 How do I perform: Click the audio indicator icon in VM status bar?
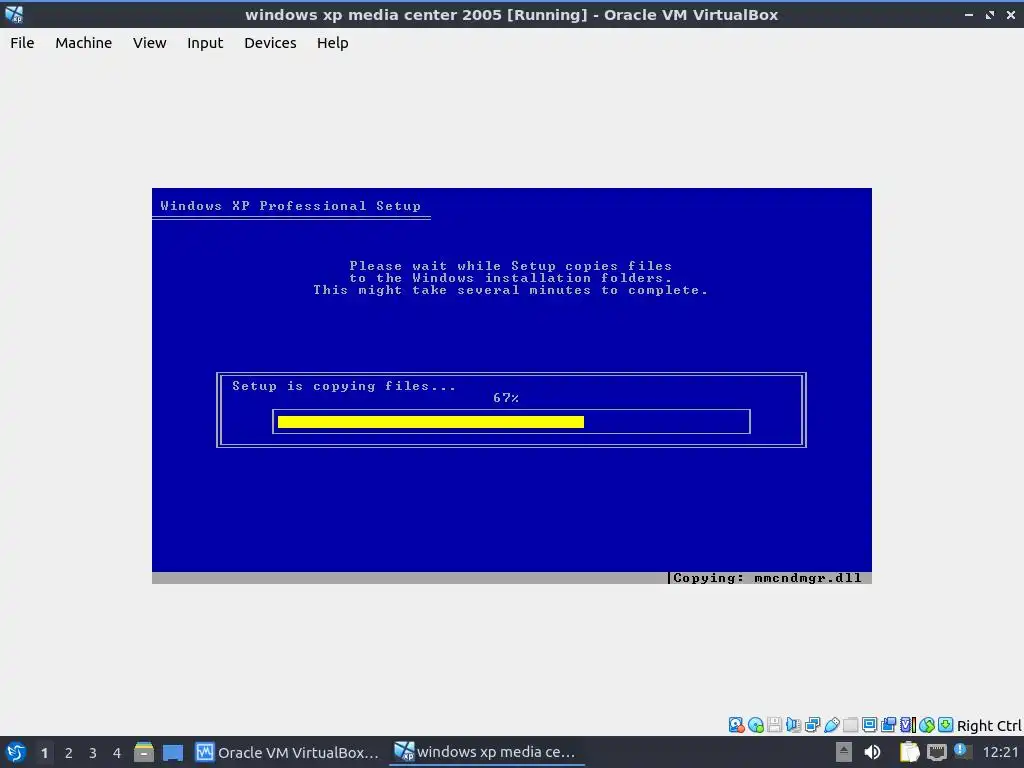coord(793,724)
